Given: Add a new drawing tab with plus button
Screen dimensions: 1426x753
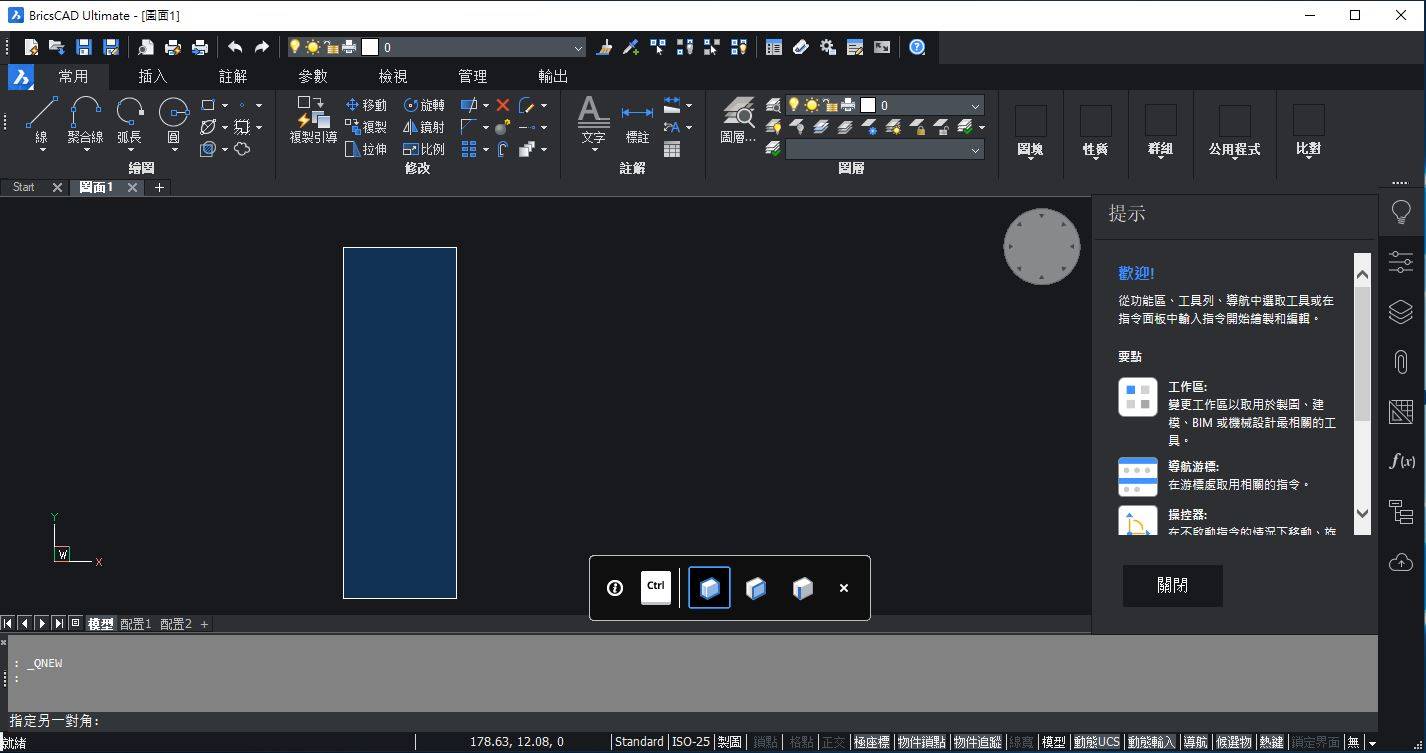Looking at the screenshot, I should 159,187.
